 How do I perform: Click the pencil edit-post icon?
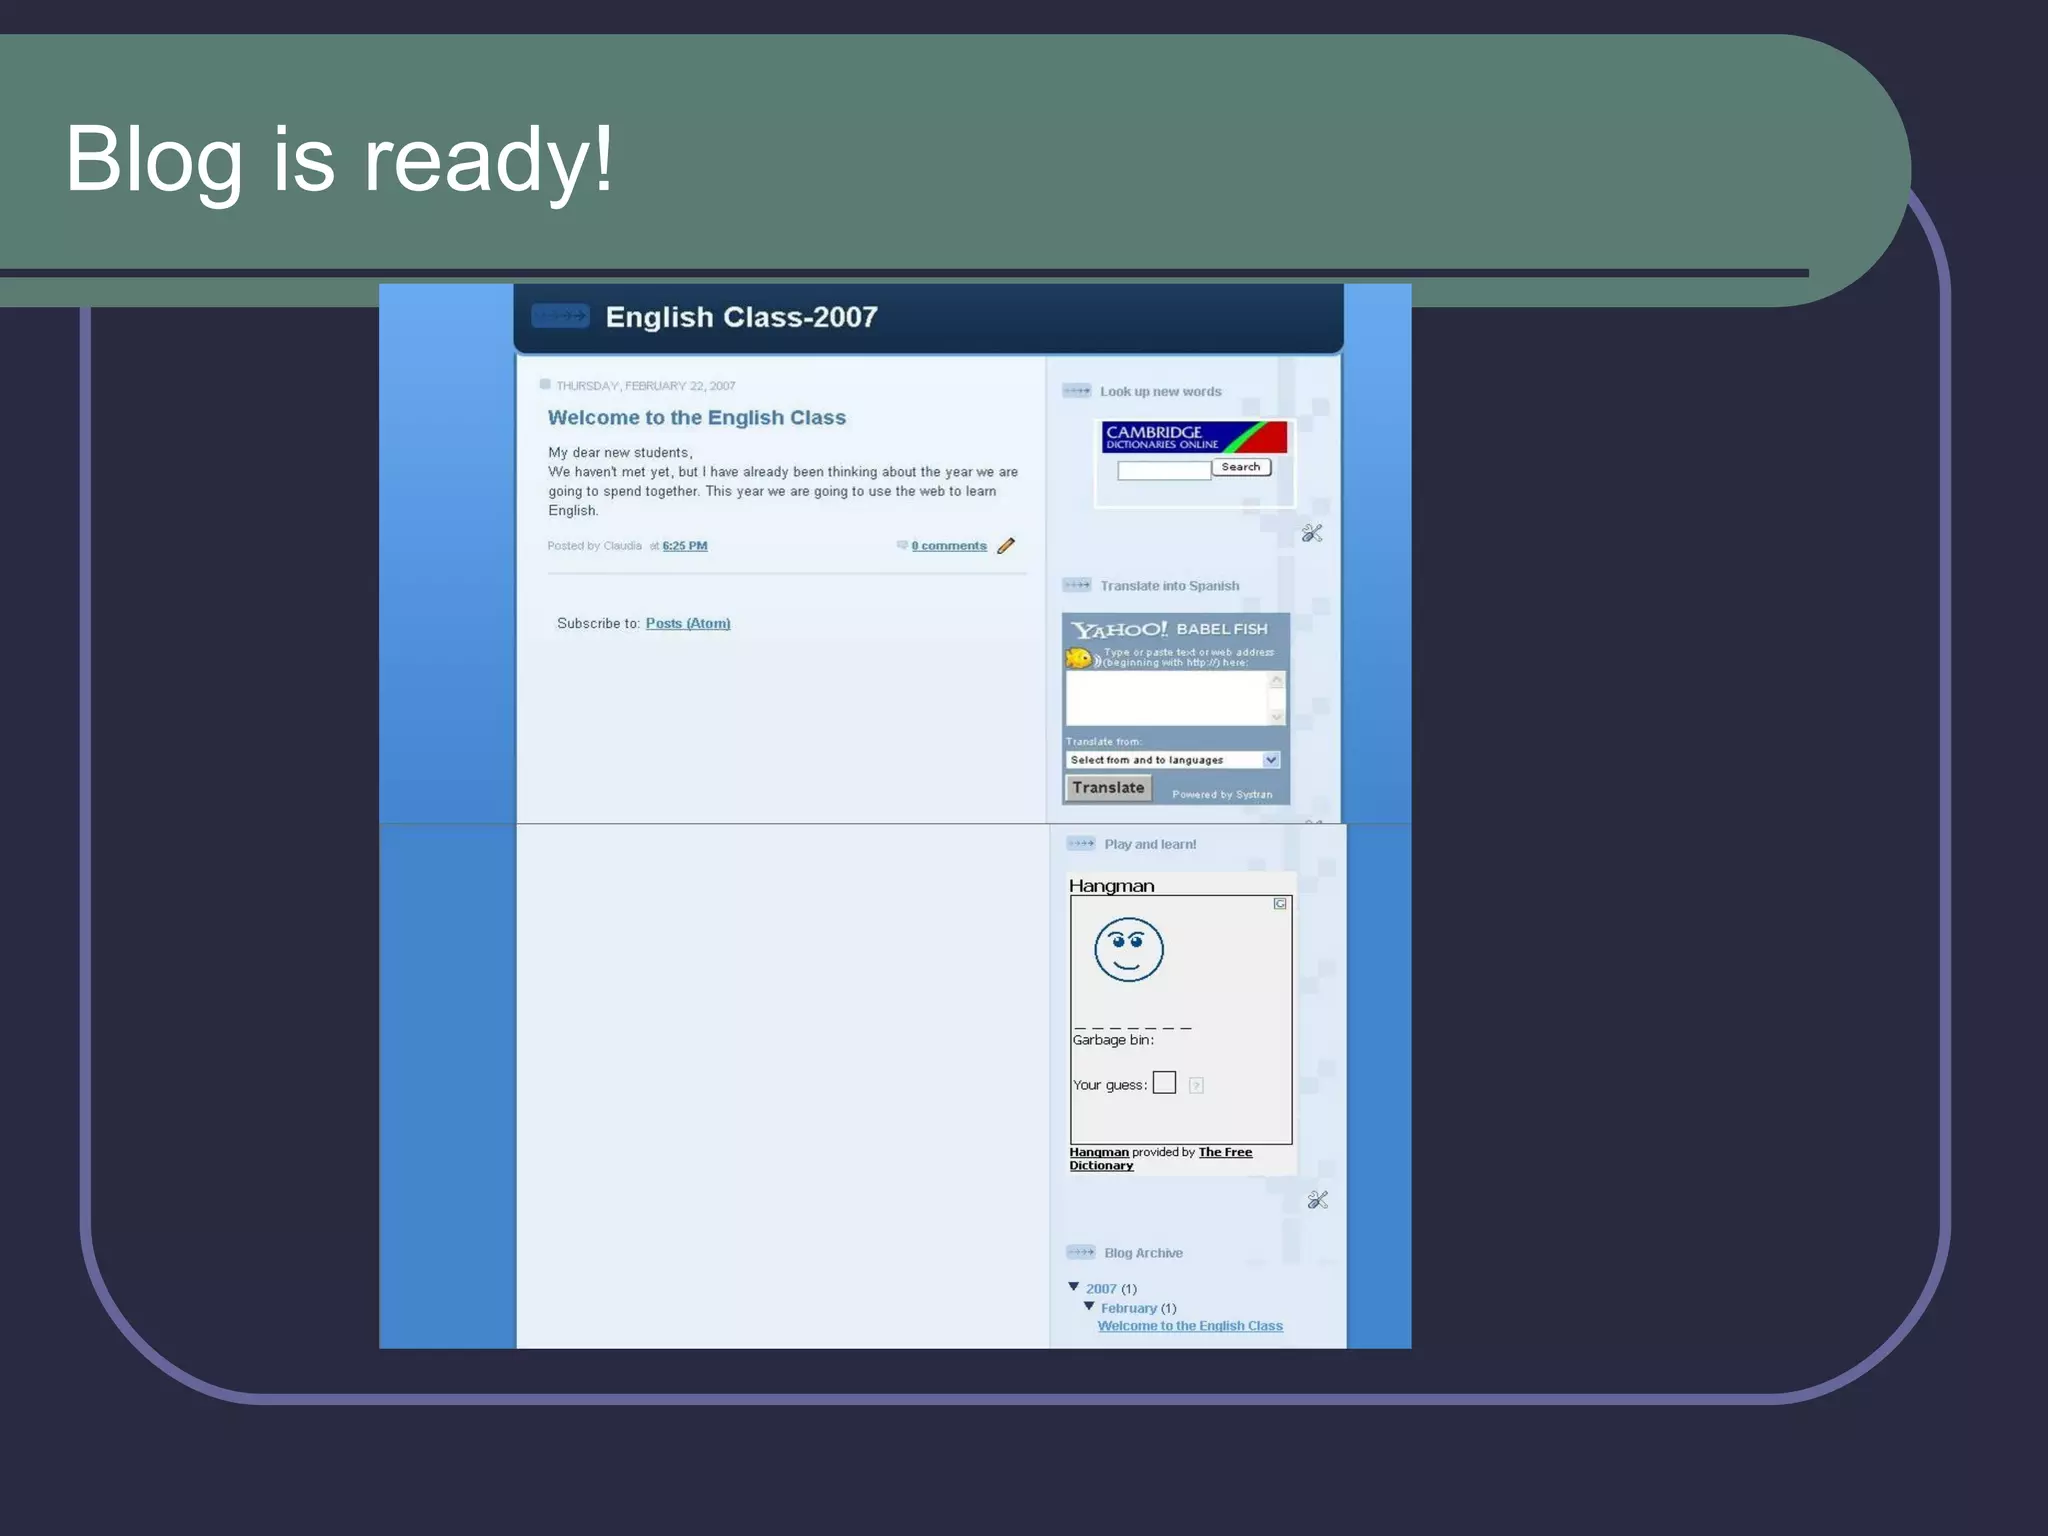[1006, 545]
